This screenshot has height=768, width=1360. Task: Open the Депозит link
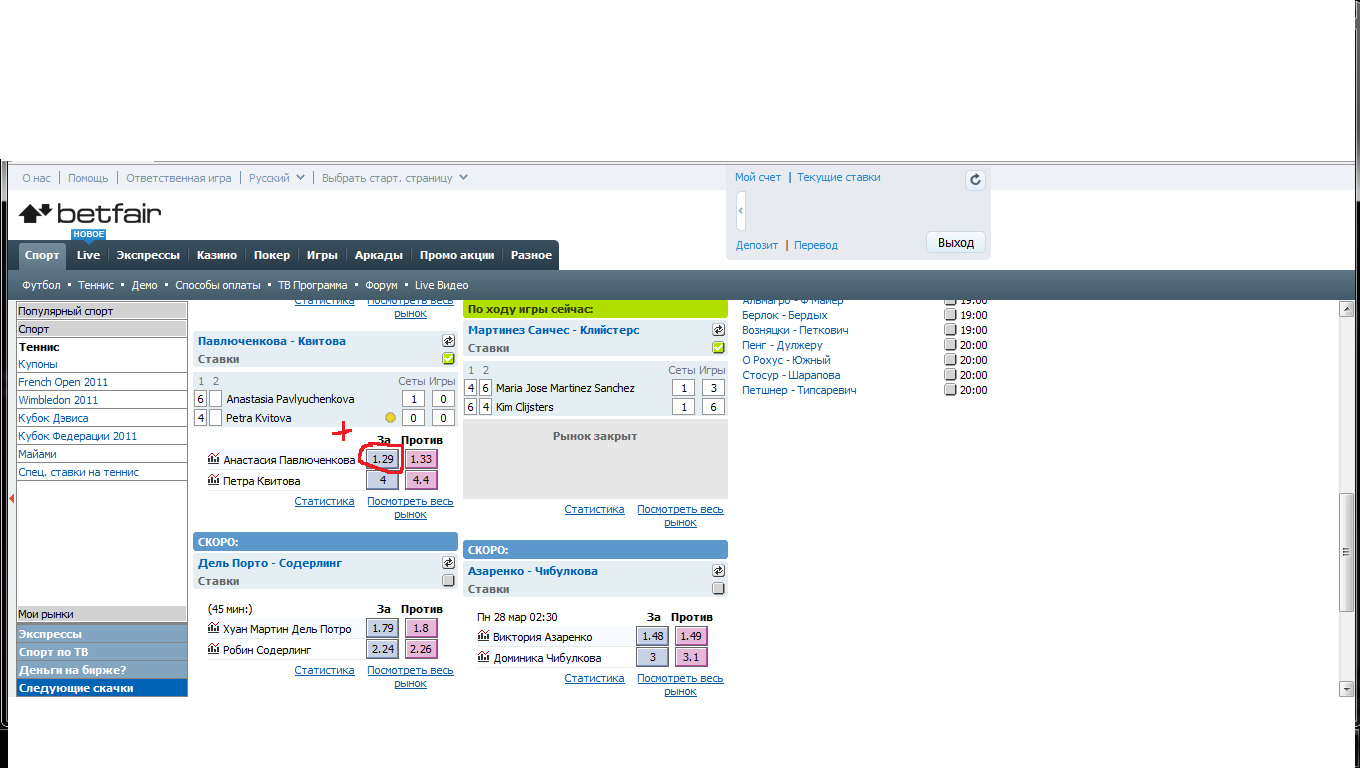click(x=757, y=245)
